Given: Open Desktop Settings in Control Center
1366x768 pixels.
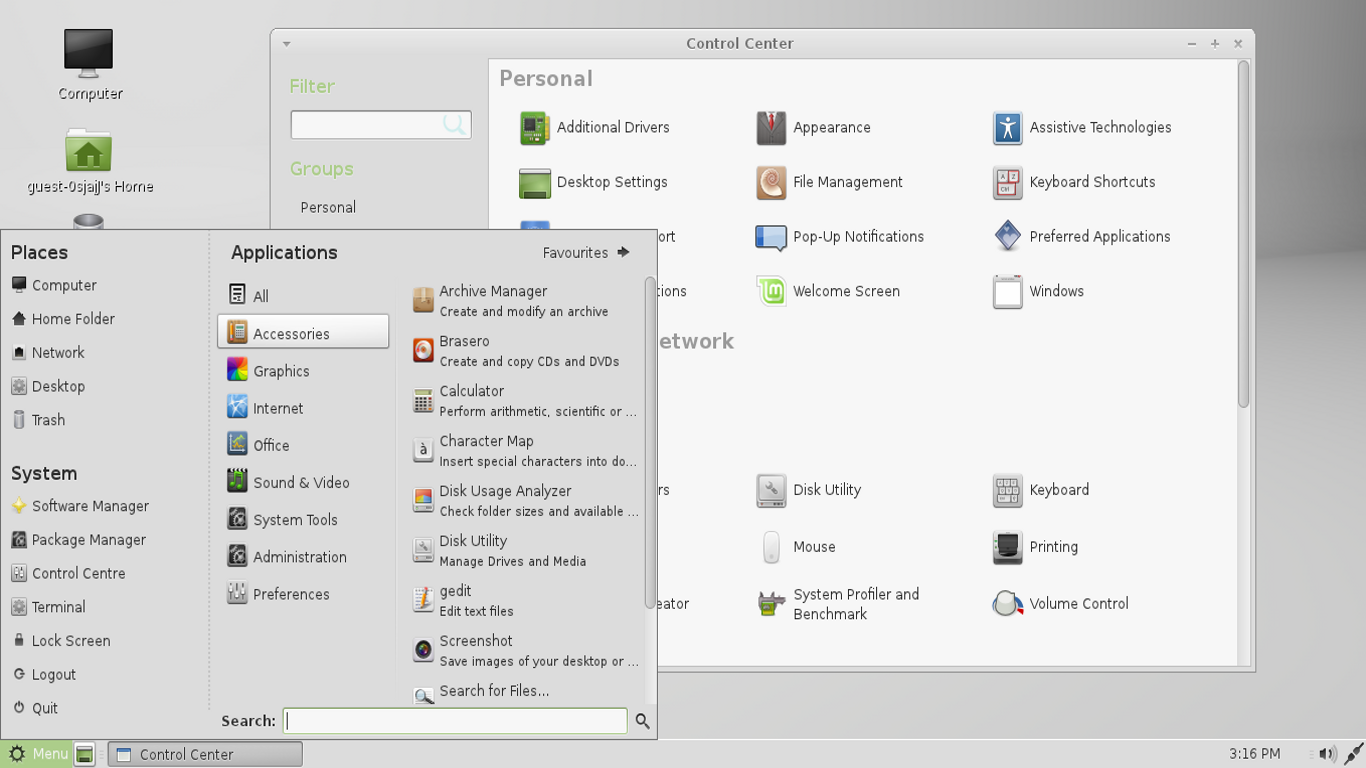Looking at the screenshot, I should pyautogui.click(x=593, y=183).
